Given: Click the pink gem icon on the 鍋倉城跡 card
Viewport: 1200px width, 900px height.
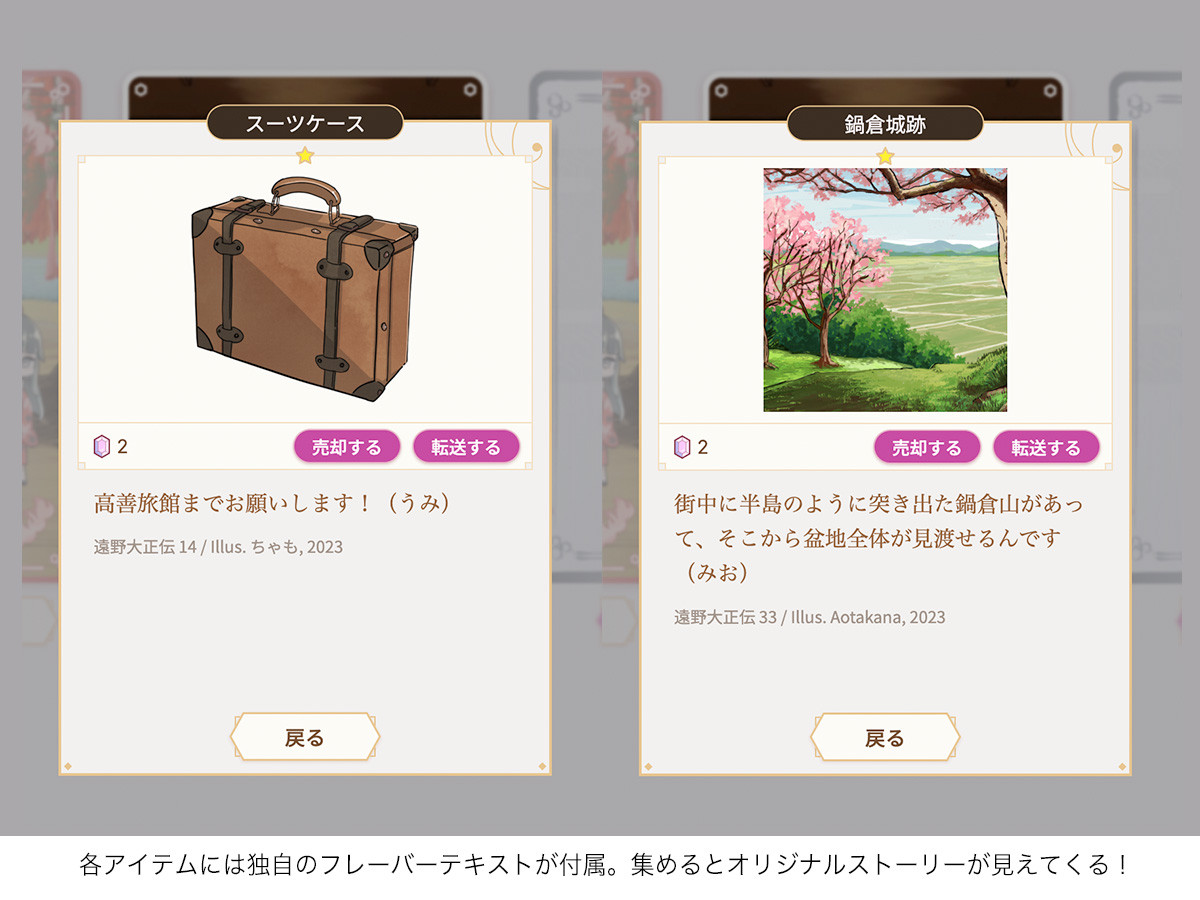Looking at the screenshot, I should [x=682, y=447].
